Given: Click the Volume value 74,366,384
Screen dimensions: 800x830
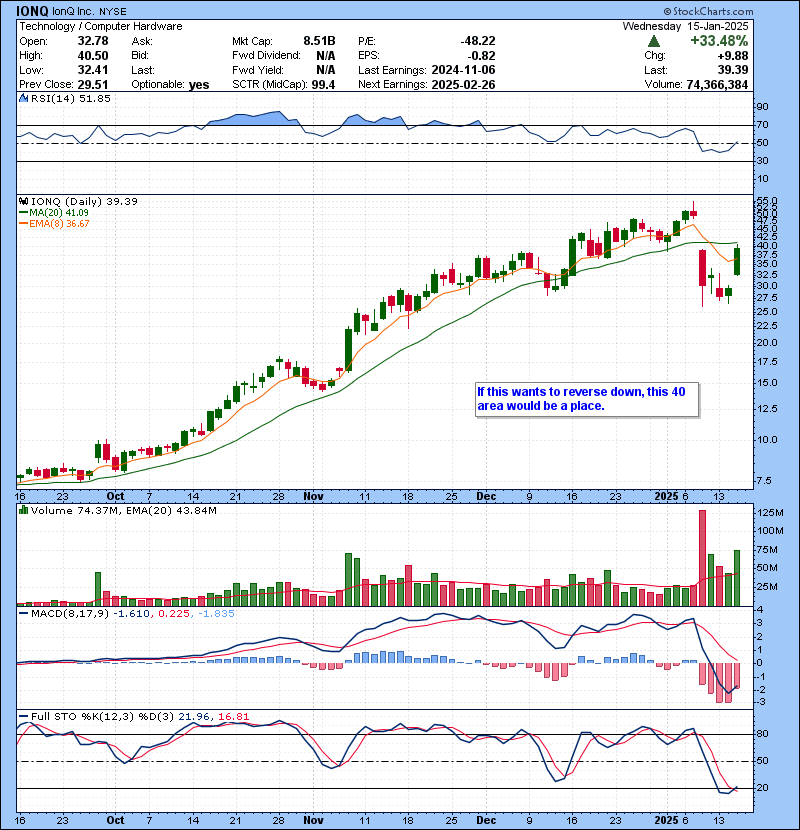Looking at the screenshot, I should (x=717, y=85).
